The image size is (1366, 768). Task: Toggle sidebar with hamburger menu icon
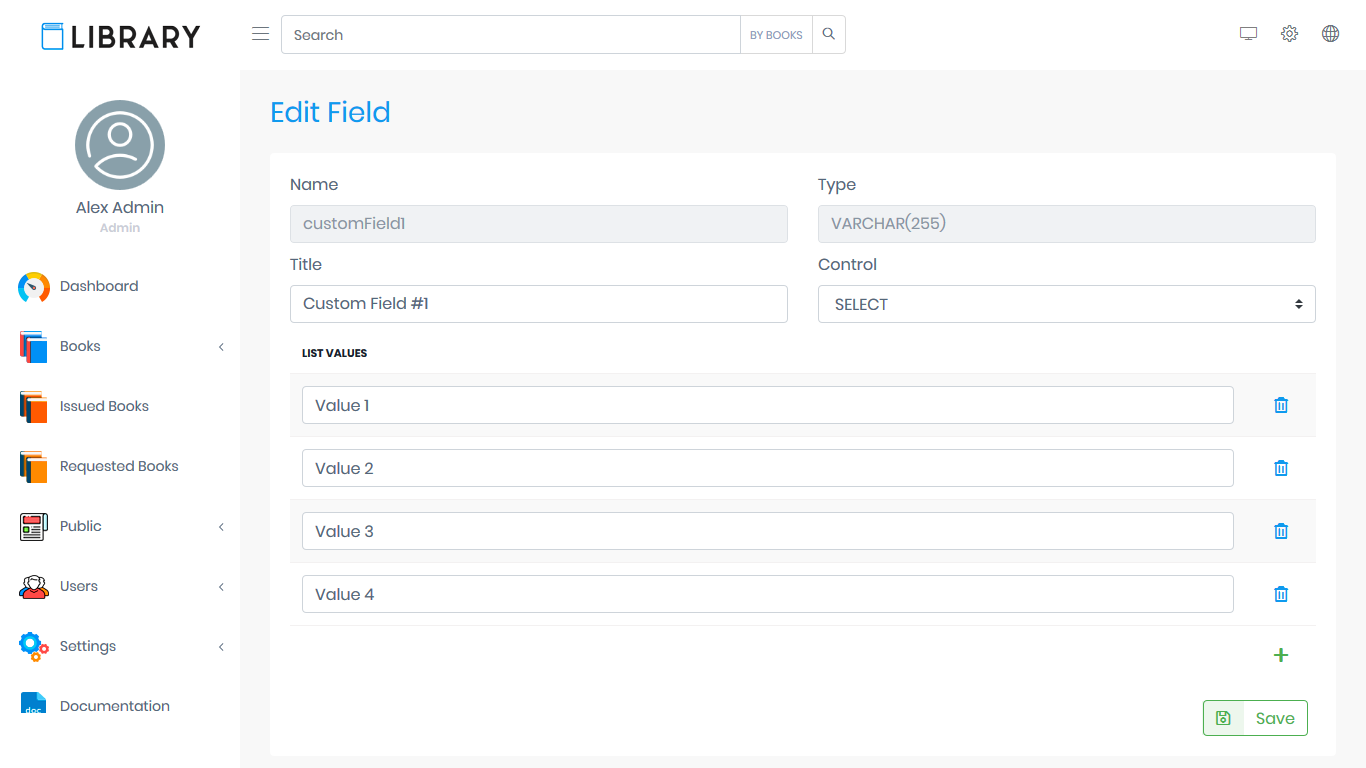(x=261, y=34)
